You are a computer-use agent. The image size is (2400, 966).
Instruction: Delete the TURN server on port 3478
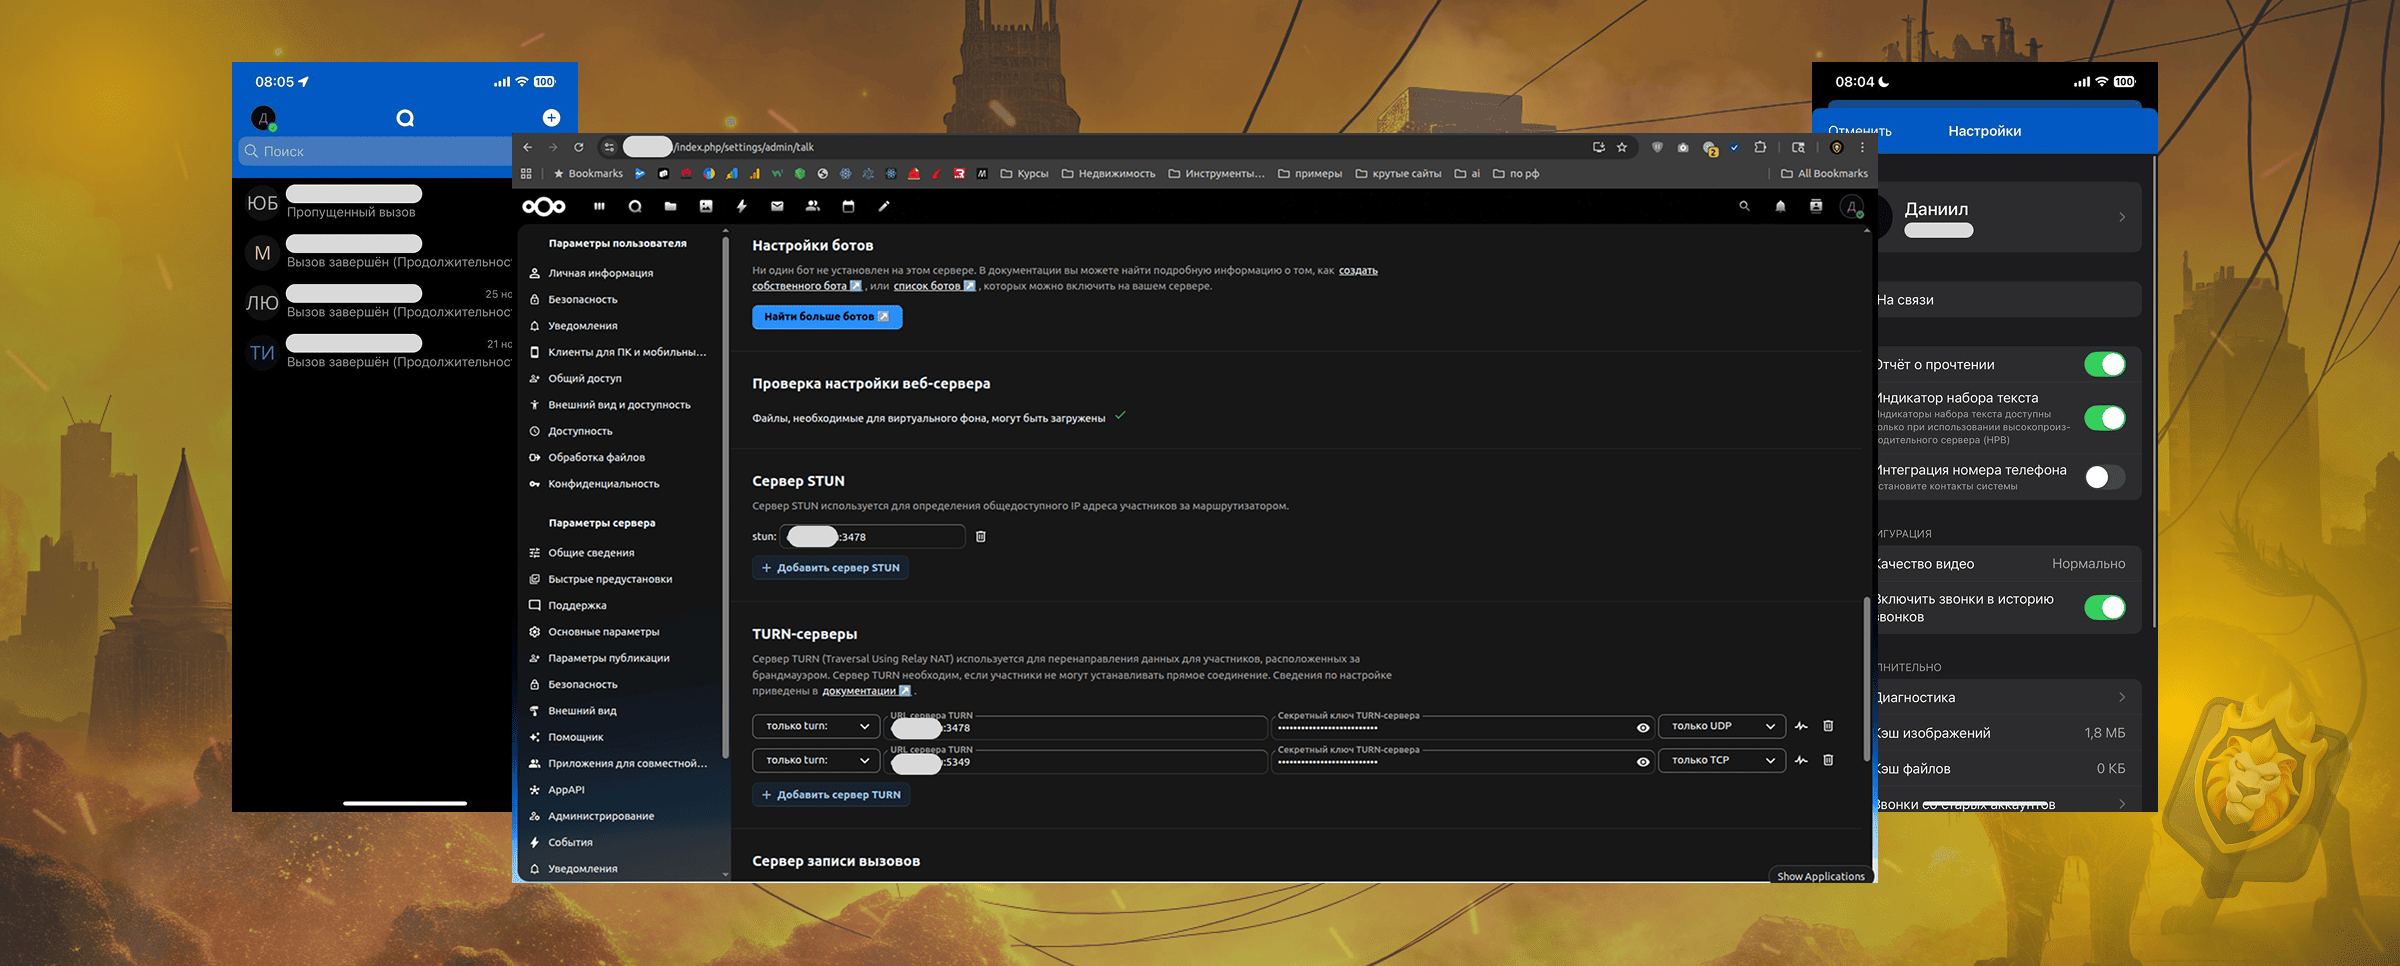point(1828,727)
